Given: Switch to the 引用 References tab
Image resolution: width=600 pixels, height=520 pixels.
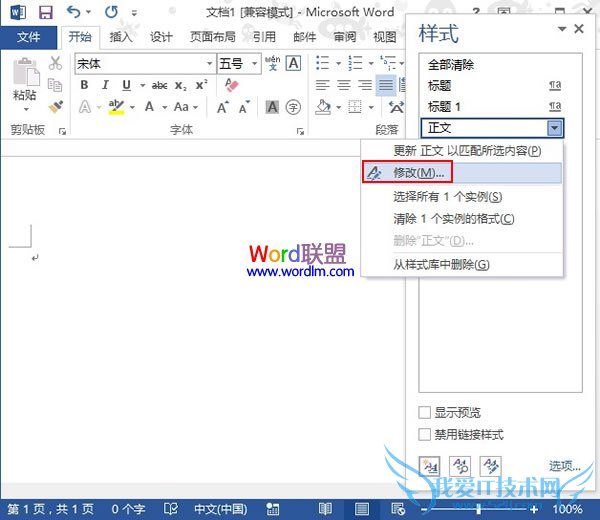Looking at the screenshot, I should tap(264, 37).
